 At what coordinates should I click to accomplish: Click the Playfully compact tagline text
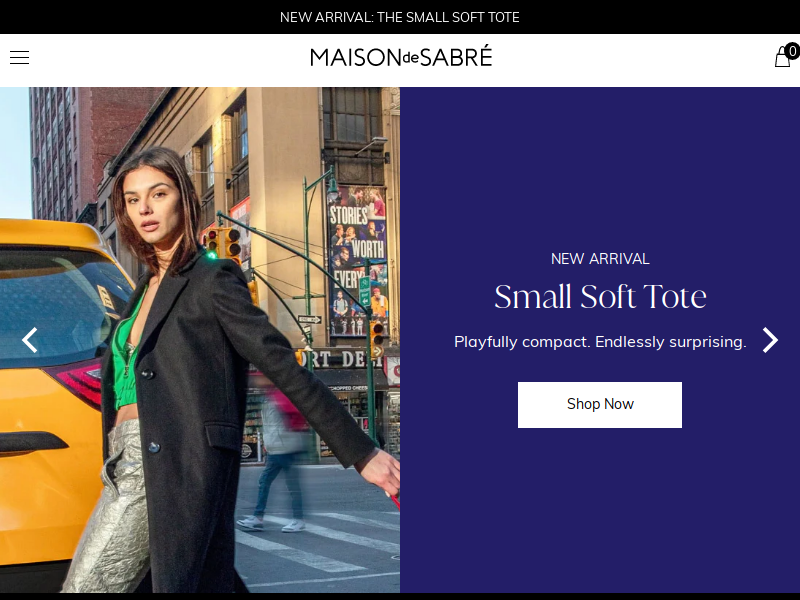pos(600,342)
